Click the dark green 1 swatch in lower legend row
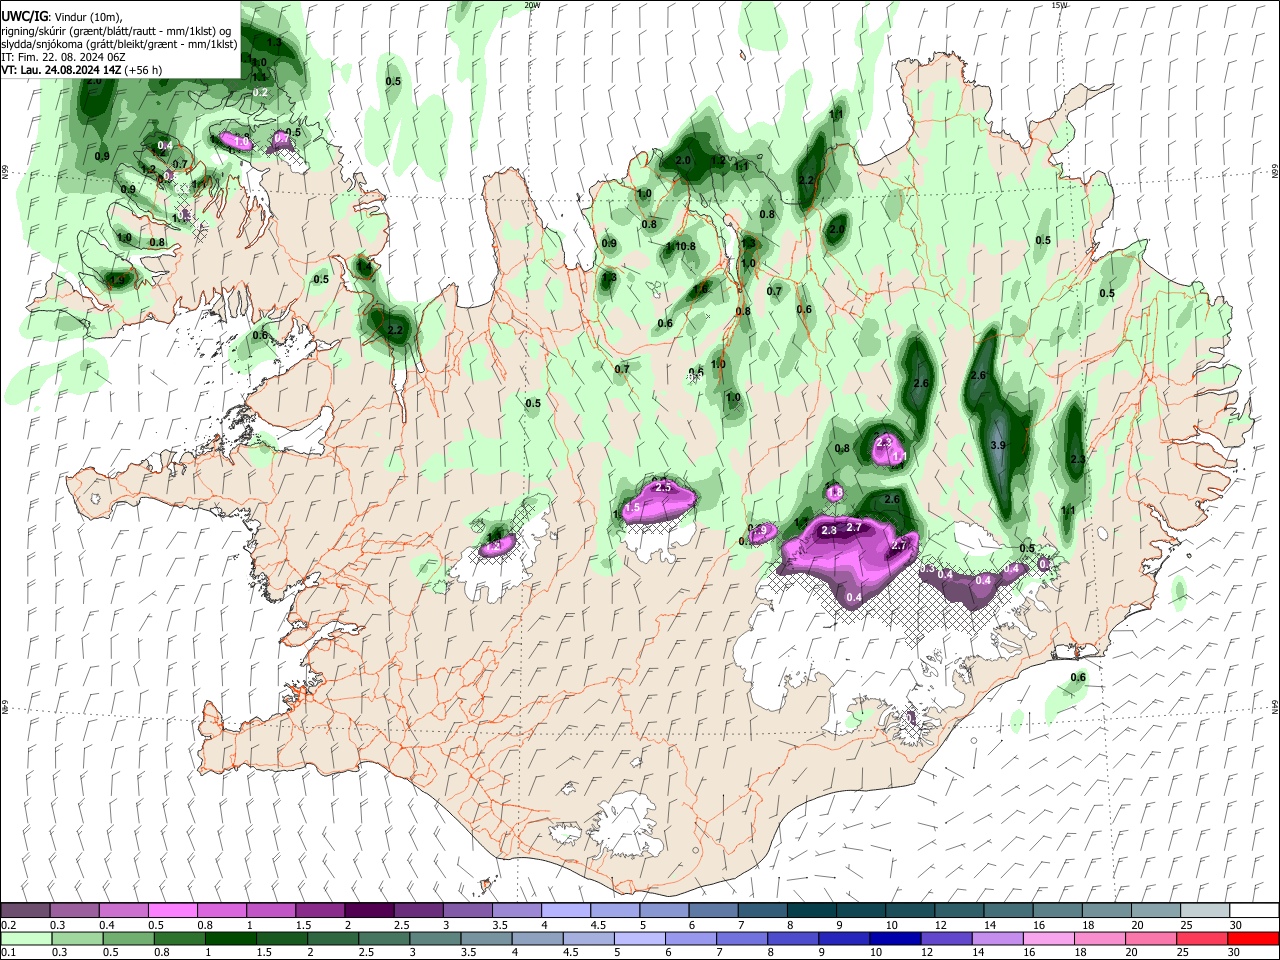The width and height of the screenshot is (1280, 960). [x=230, y=939]
